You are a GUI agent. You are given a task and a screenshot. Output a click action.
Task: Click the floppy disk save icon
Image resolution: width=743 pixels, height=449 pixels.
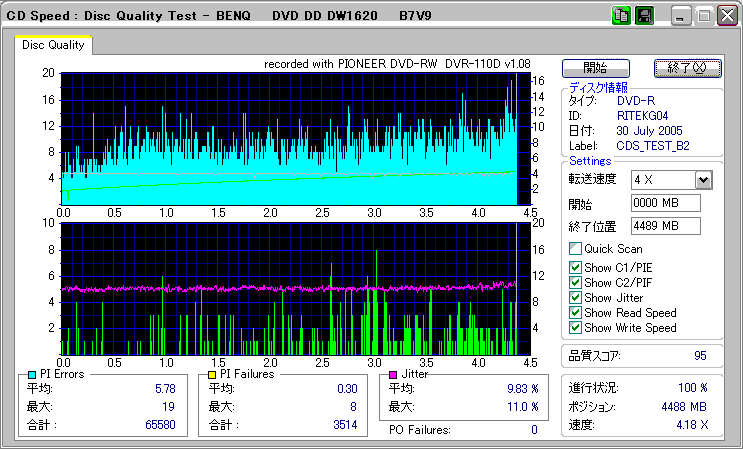[x=645, y=16]
